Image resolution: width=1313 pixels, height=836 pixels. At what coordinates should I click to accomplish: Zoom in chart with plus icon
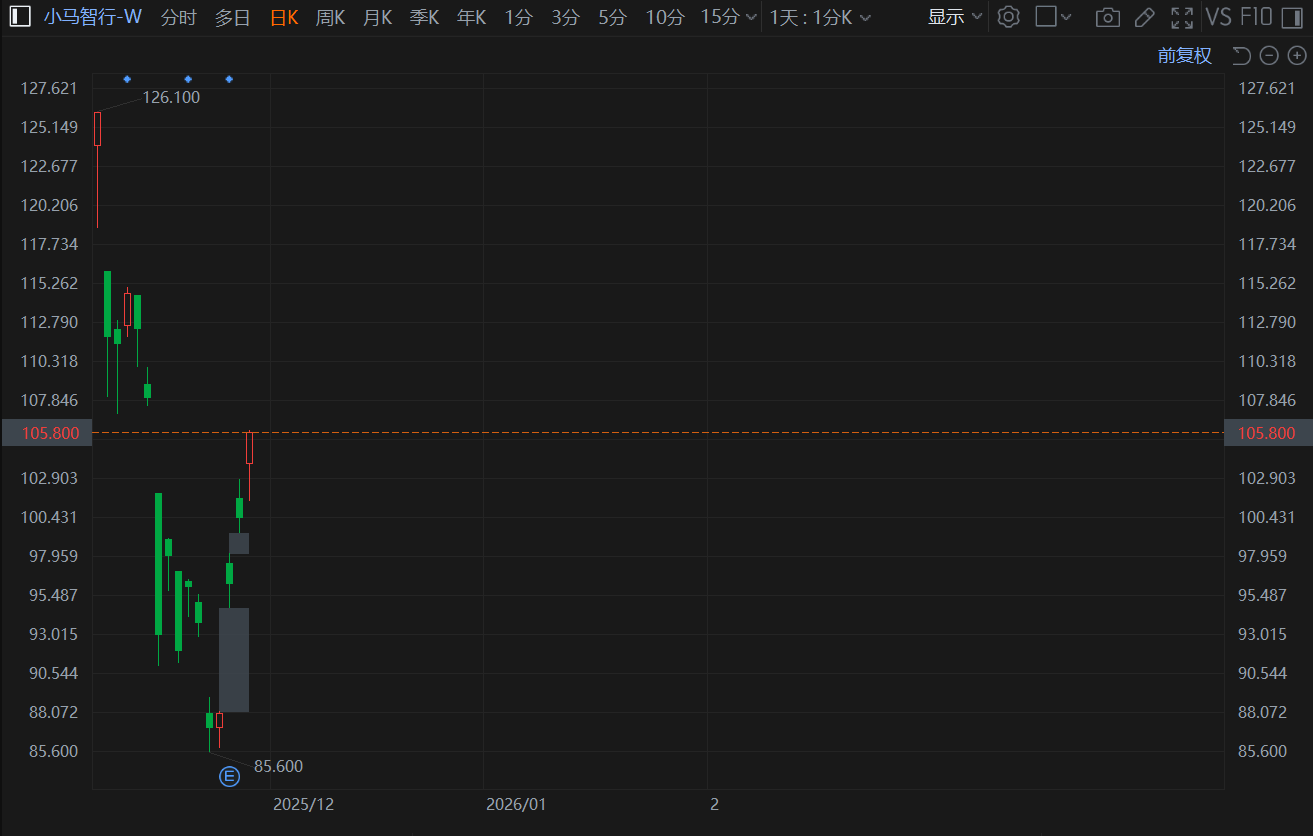1296,56
